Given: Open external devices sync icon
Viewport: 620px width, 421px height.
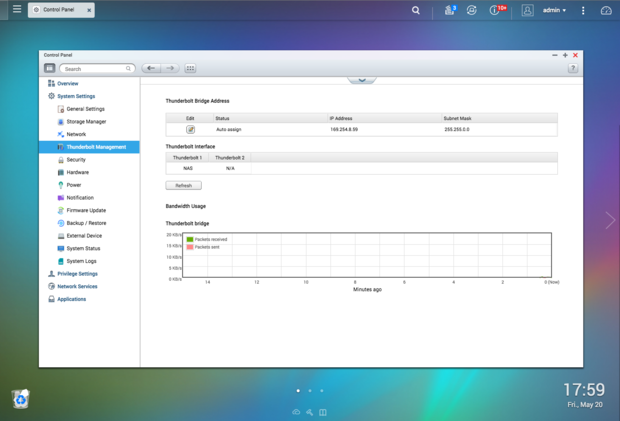Looking at the screenshot, I should coord(471,10).
